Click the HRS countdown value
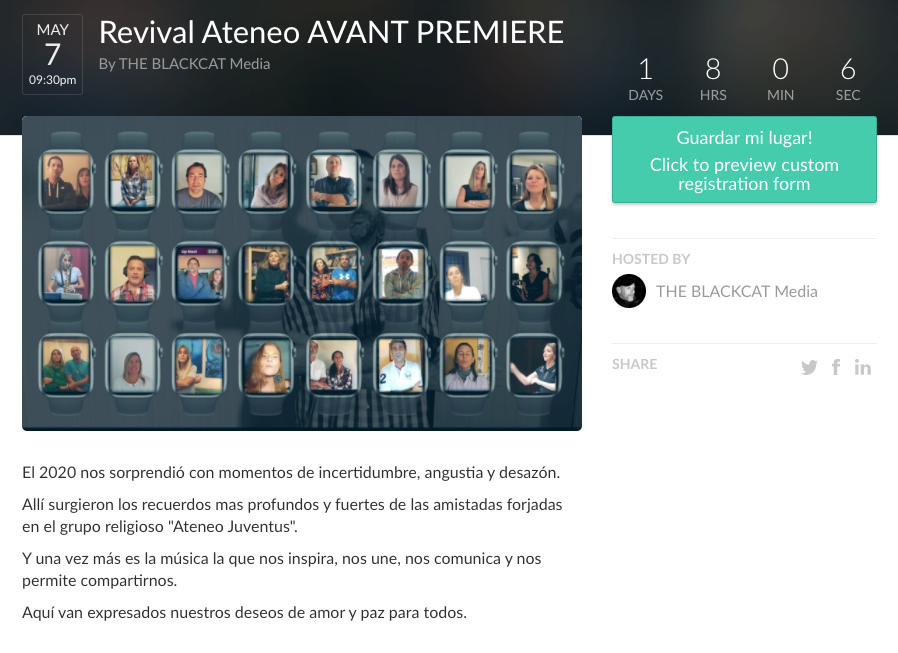898x653 pixels. click(713, 69)
